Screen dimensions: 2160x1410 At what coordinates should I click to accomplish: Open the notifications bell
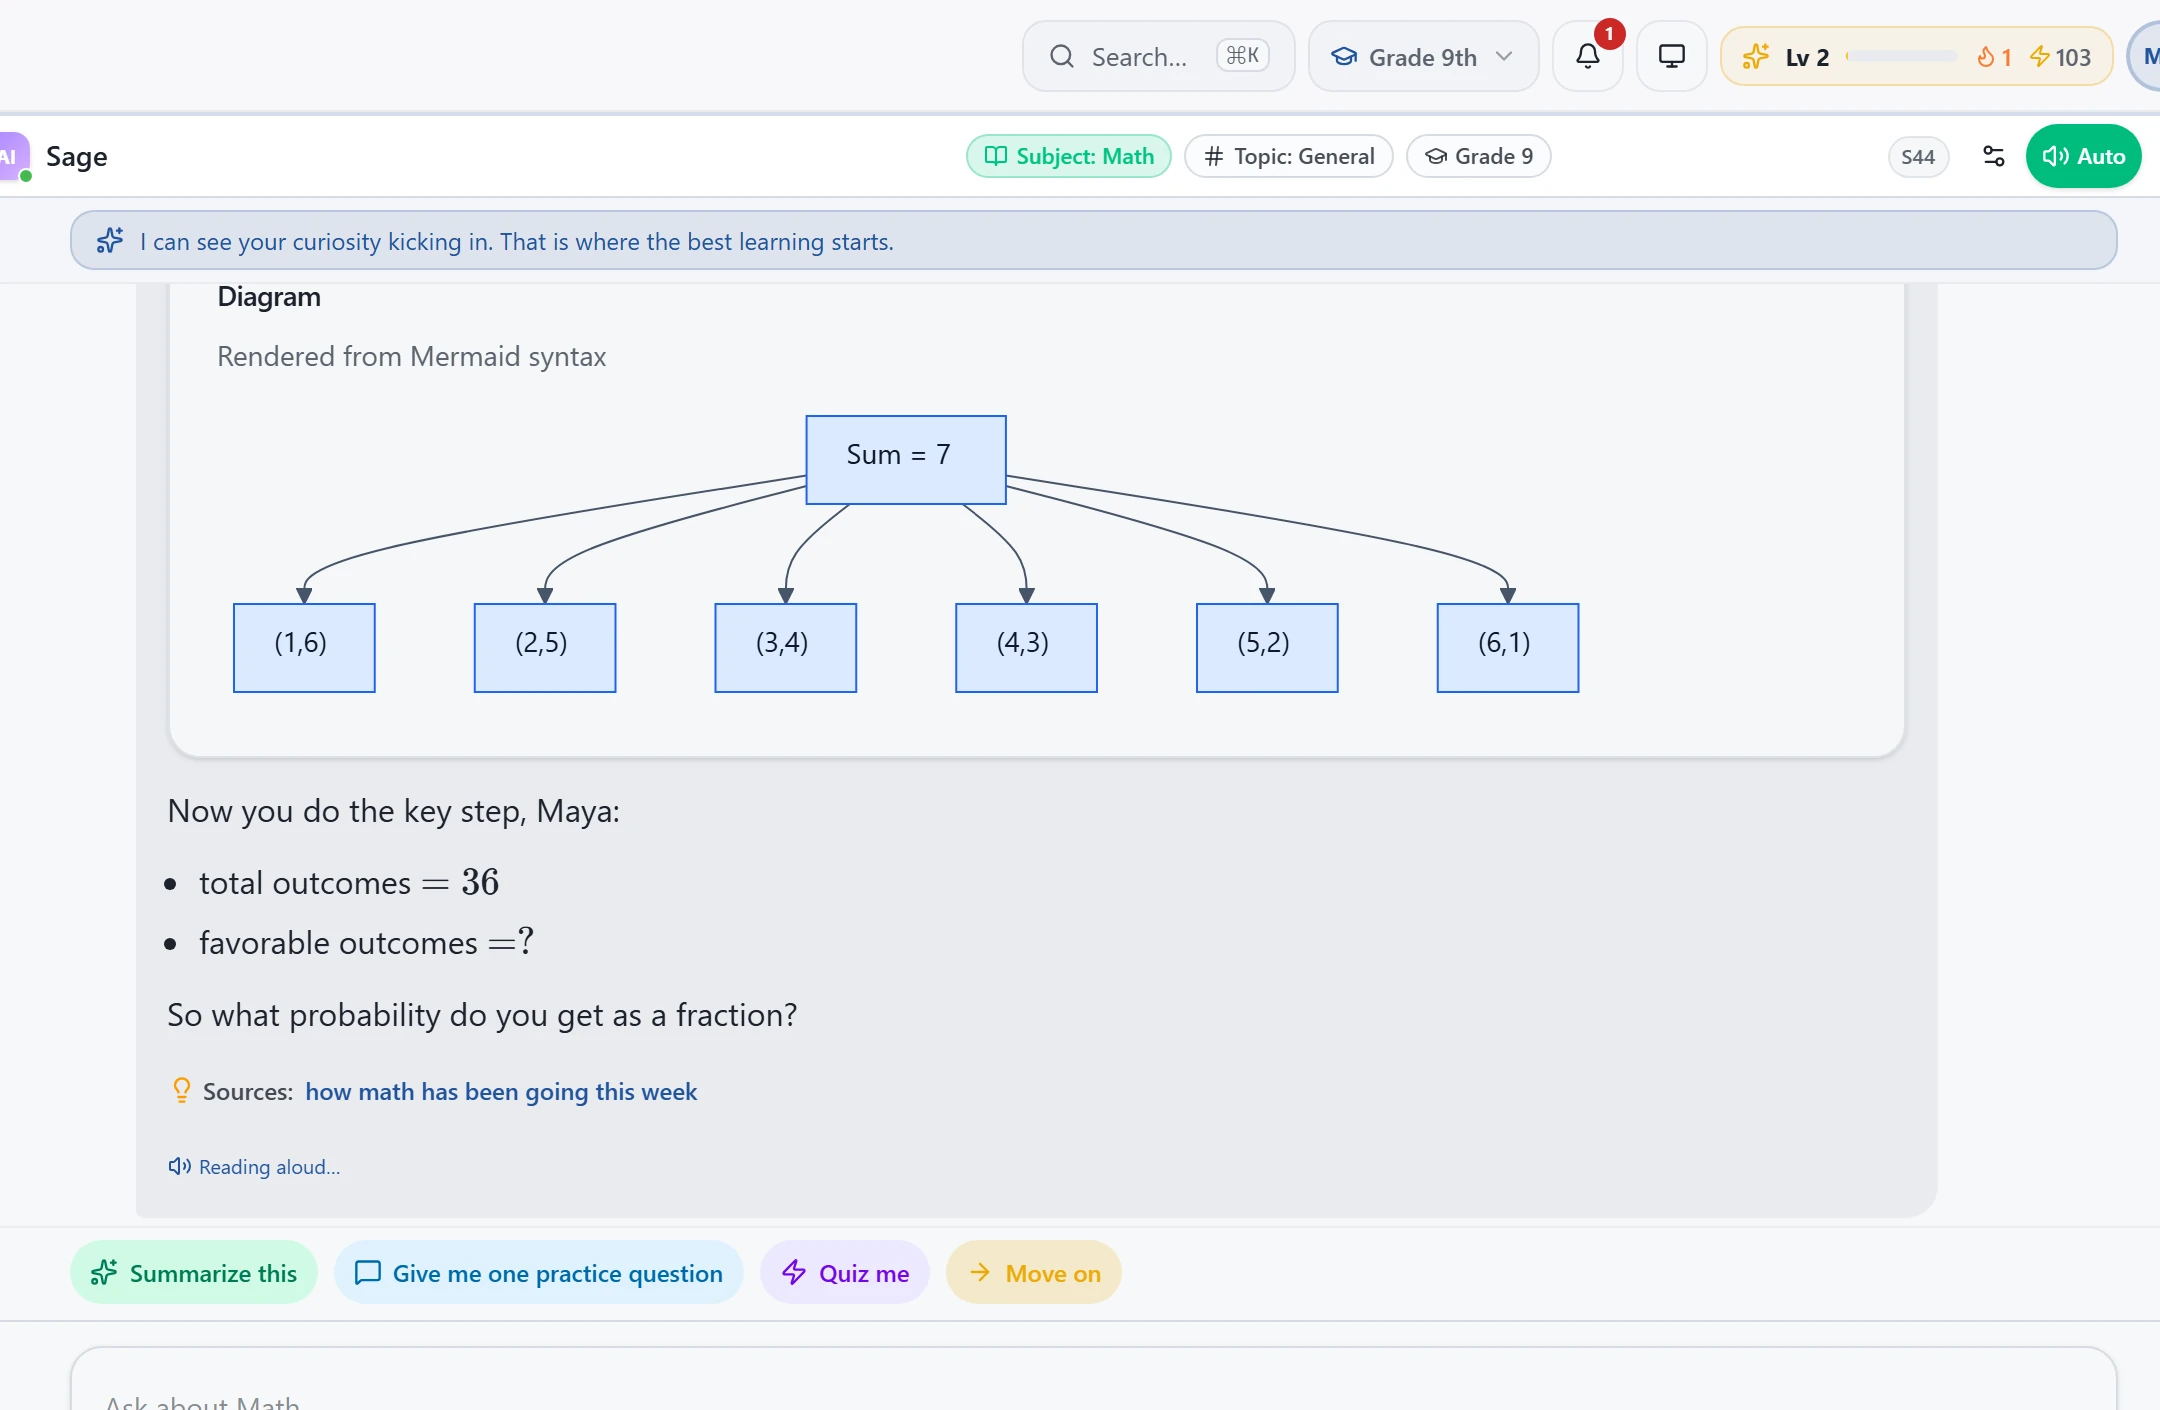1587,56
